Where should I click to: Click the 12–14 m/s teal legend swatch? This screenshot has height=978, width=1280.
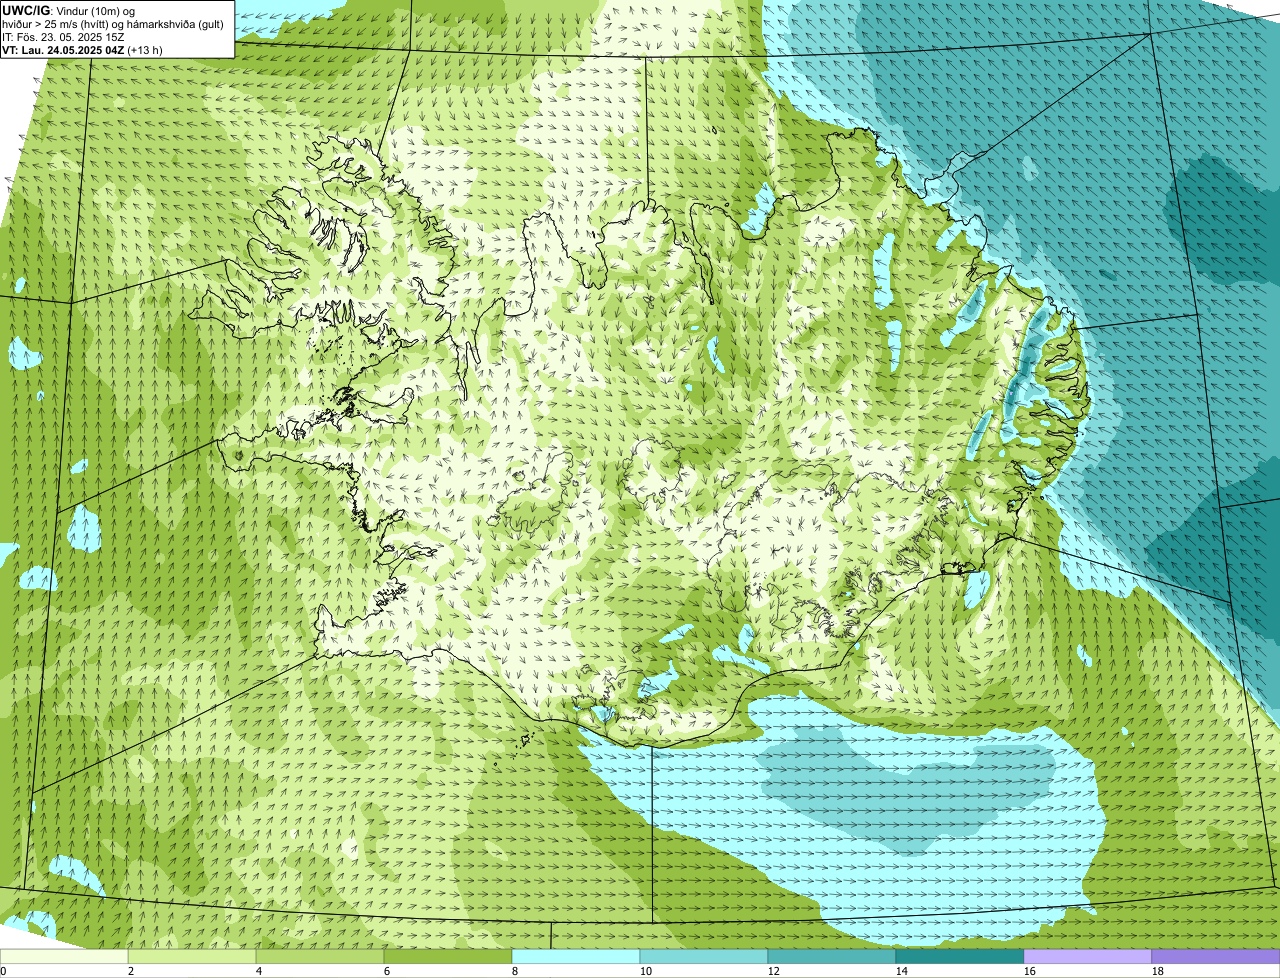(x=832, y=957)
